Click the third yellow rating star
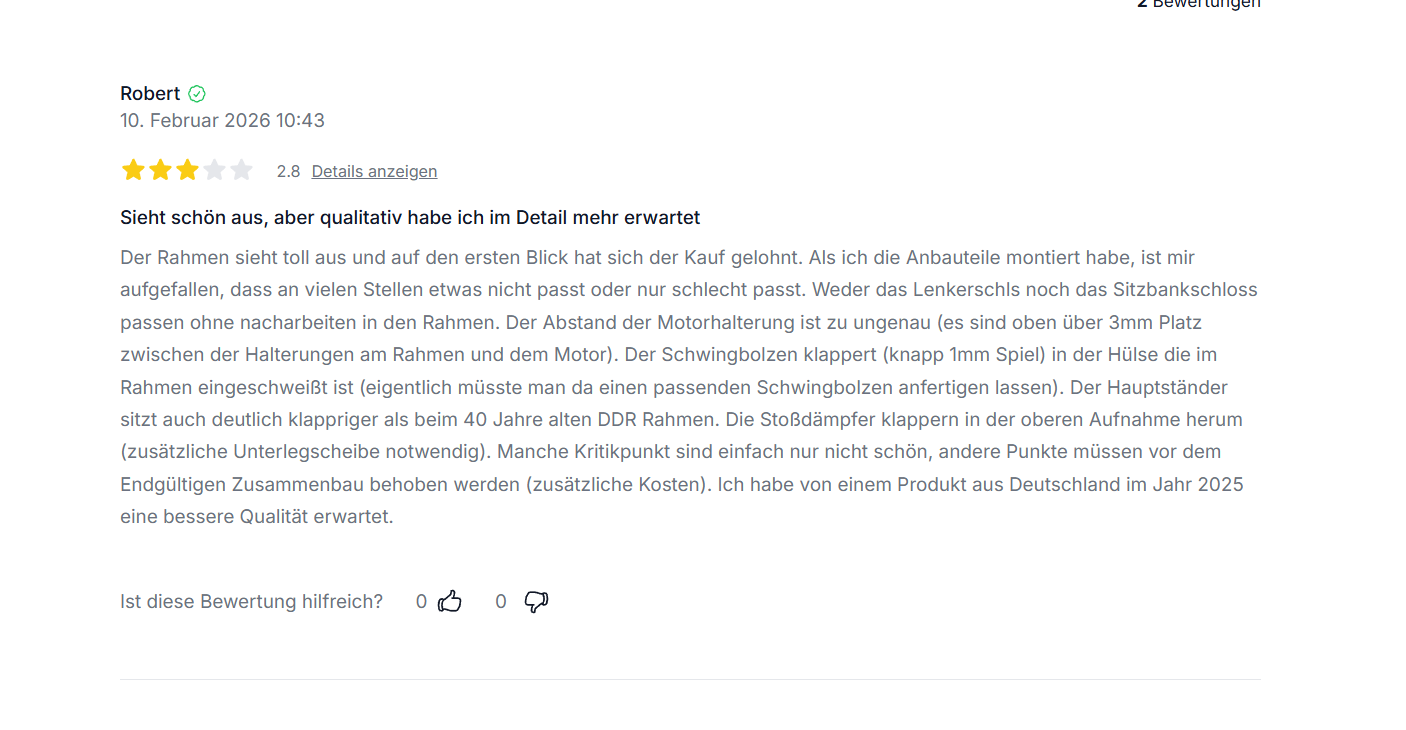Viewport: 1406px width, 730px height. point(187,170)
